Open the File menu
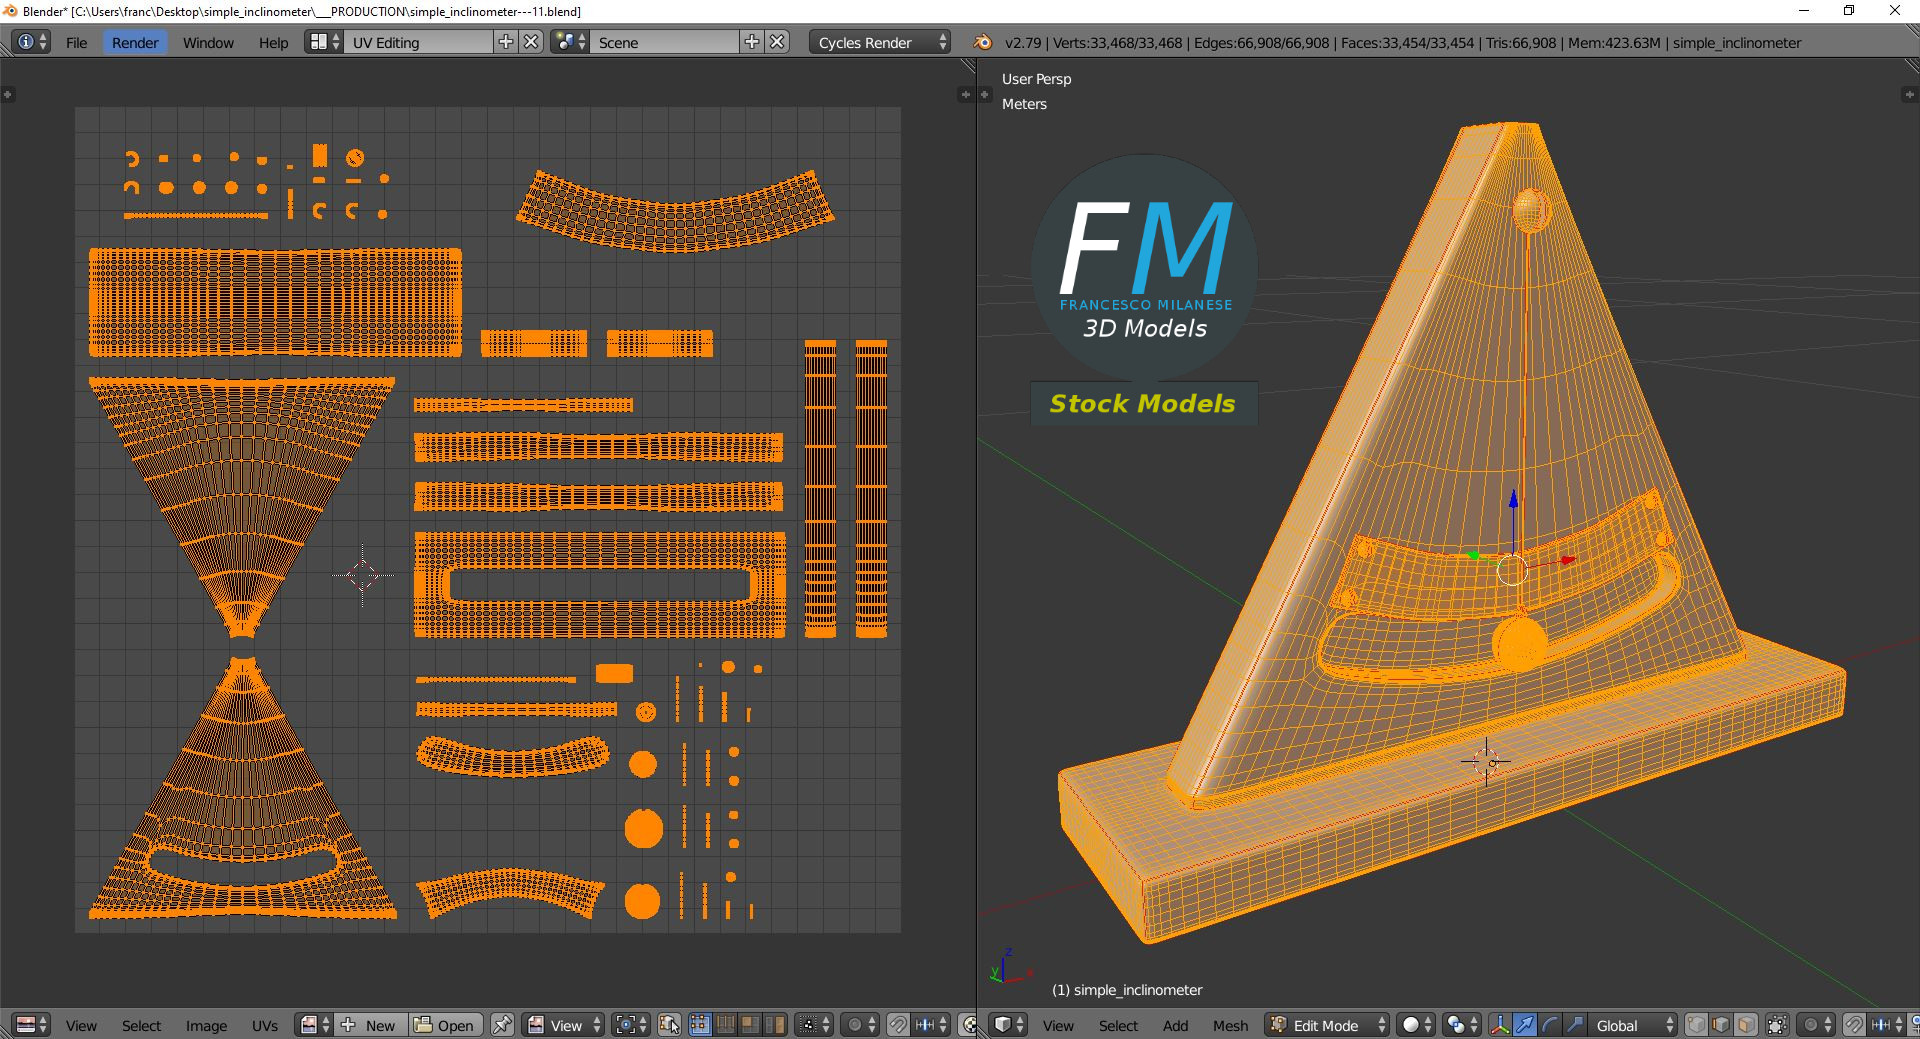1920x1039 pixels. 77,42
